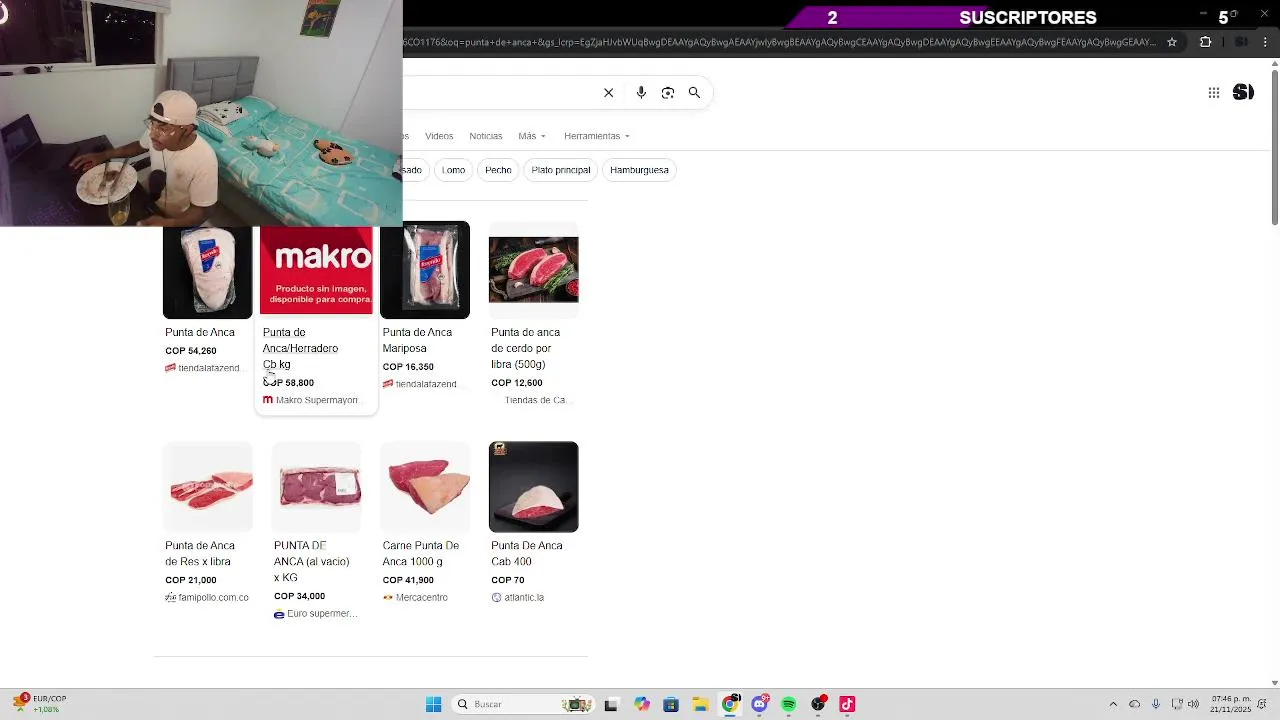Image resolution: width=1280 pixels, height=720 pixels.
Task: Open the Google account avatar on the page
Action: coord(1243,93)
